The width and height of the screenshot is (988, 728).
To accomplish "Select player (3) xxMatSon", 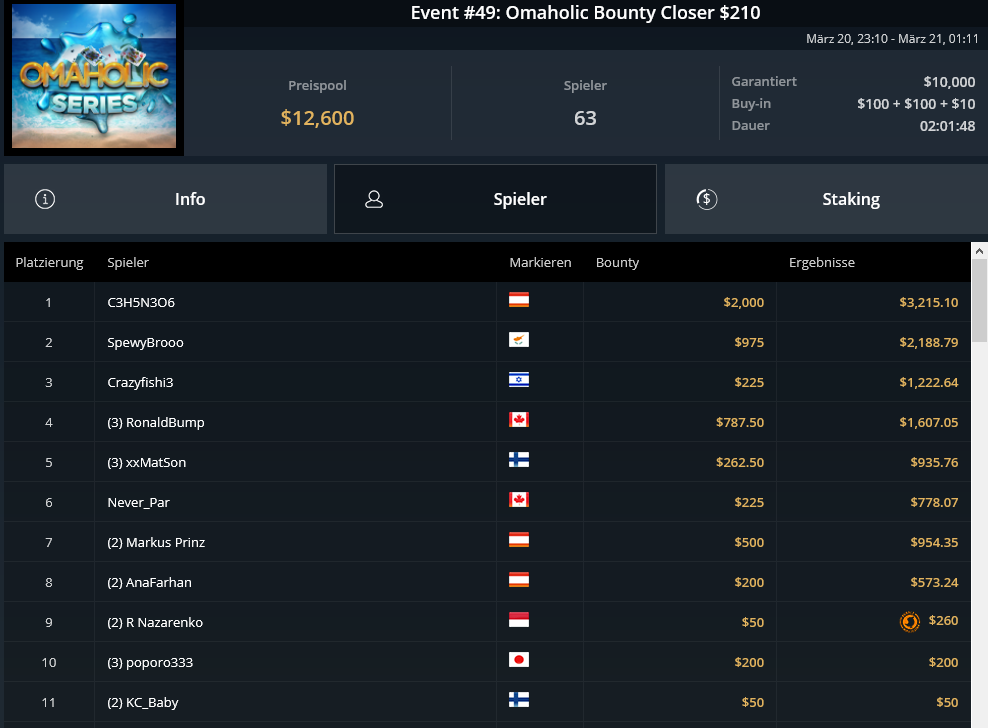I will 147,463.
